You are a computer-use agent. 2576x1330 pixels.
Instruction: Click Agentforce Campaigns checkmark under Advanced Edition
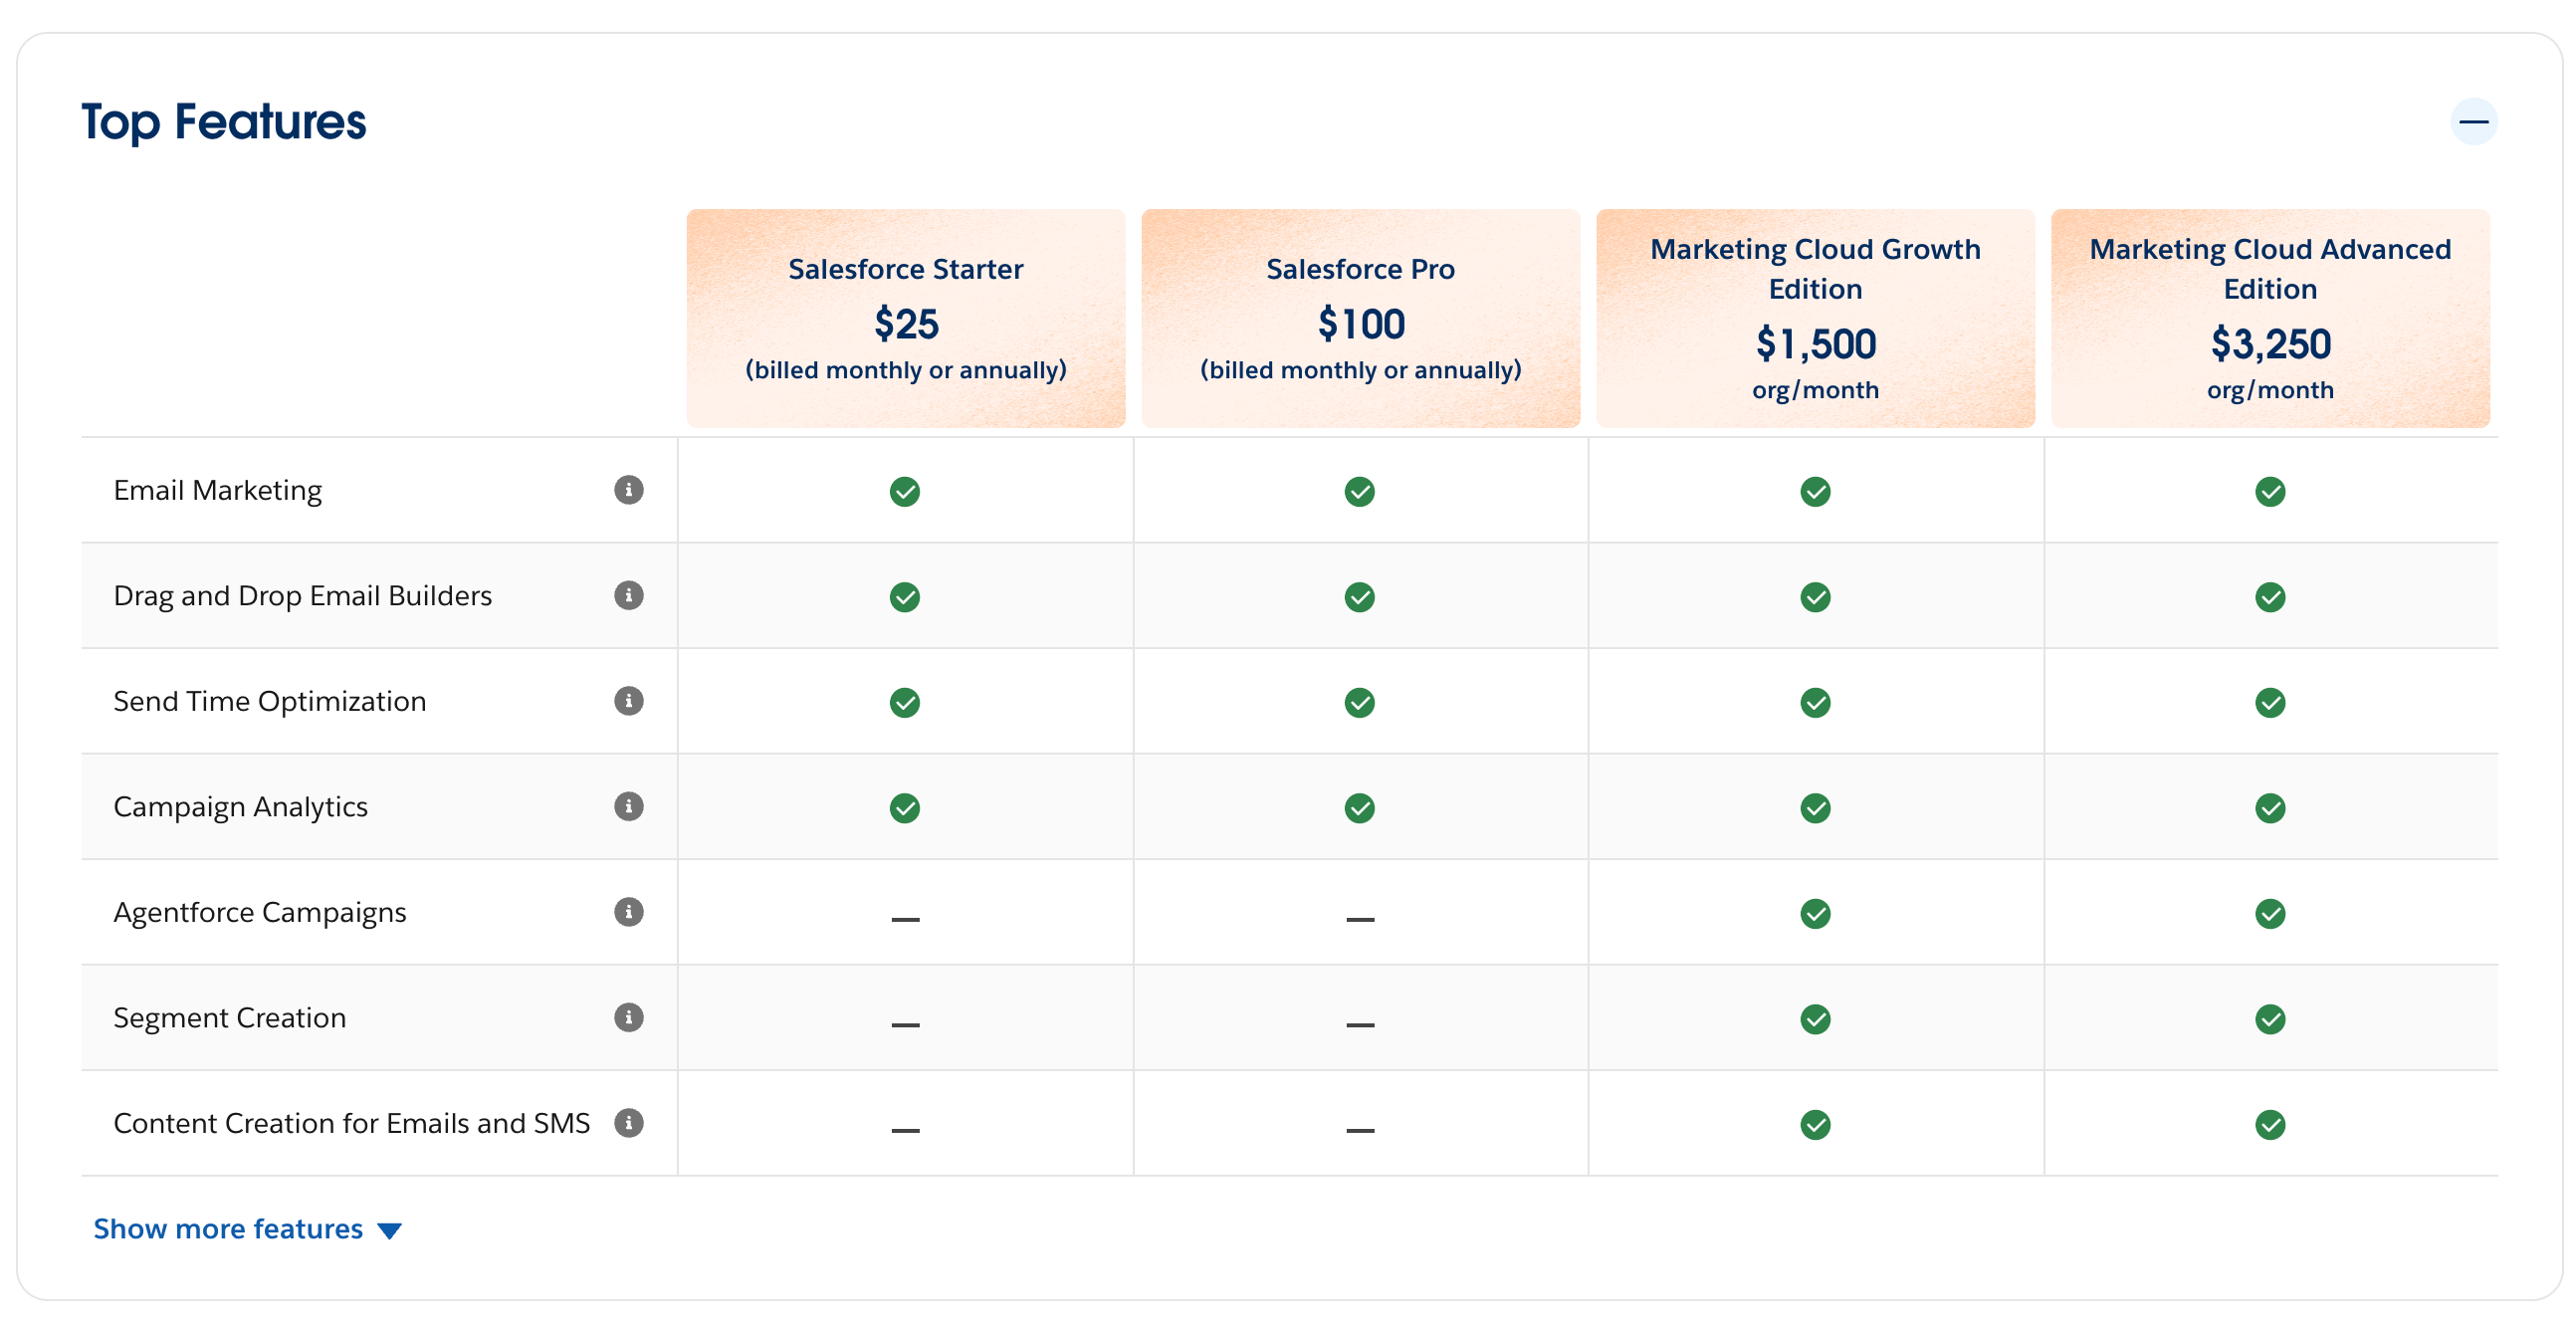2270,914
